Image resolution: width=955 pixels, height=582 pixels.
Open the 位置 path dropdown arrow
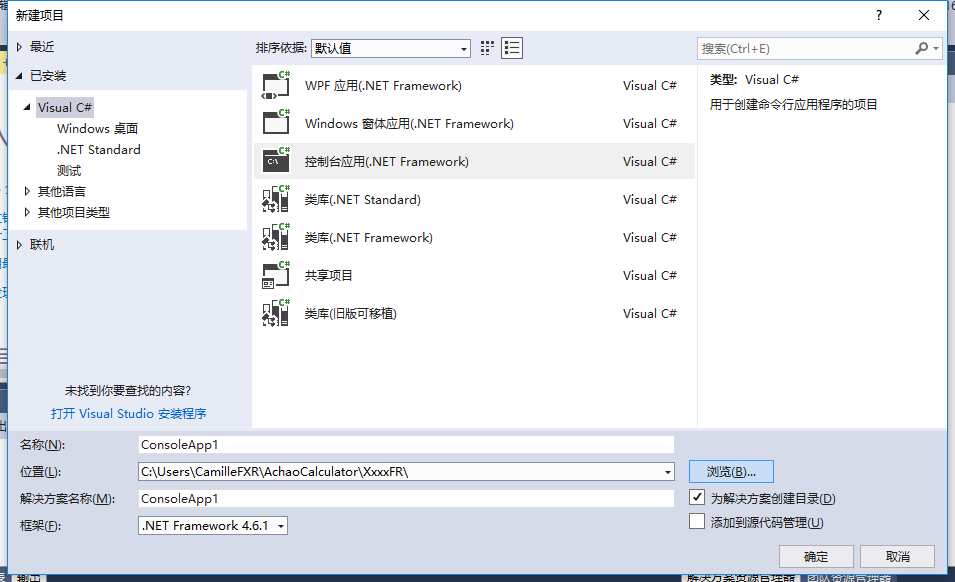point(668,472)
